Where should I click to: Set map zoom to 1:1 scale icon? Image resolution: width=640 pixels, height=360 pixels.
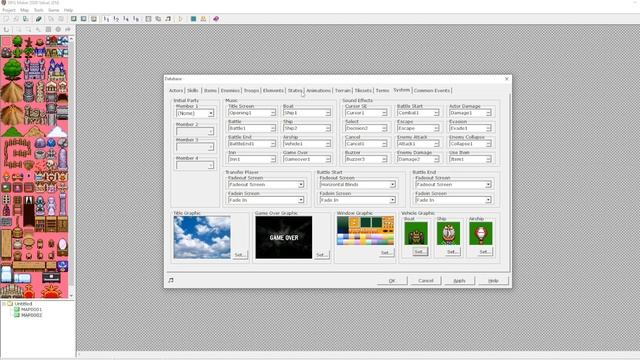tap(107, 19)
